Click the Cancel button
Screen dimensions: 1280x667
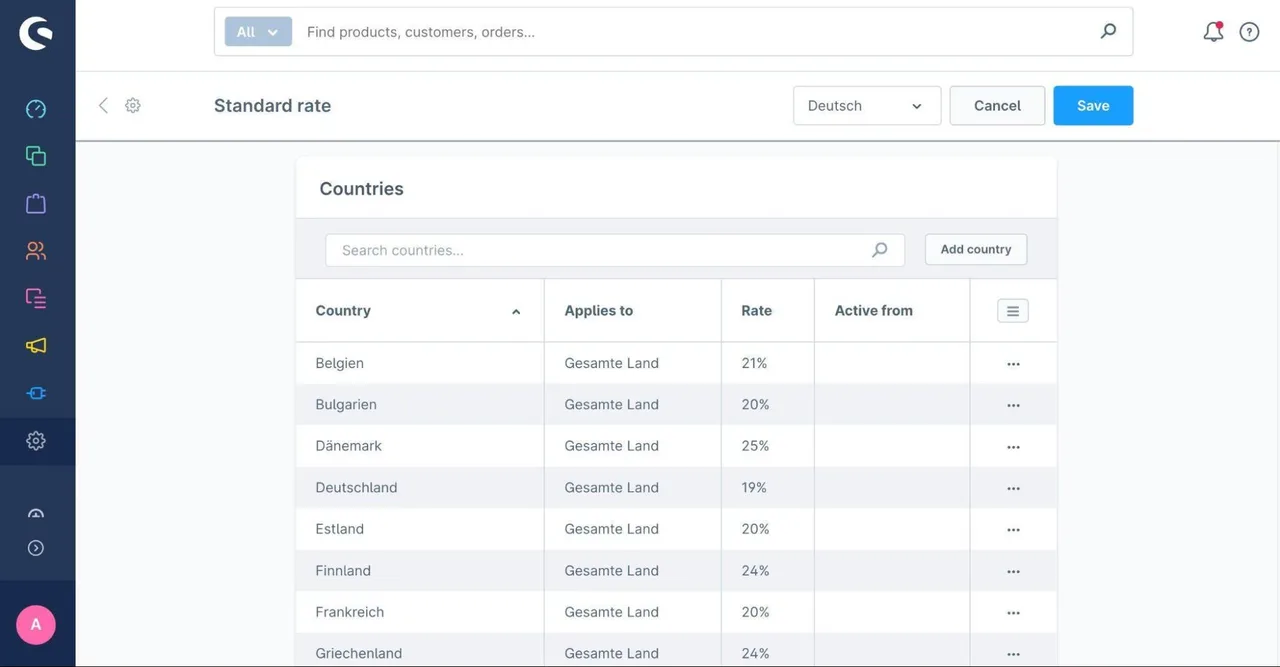pos(997,105)
